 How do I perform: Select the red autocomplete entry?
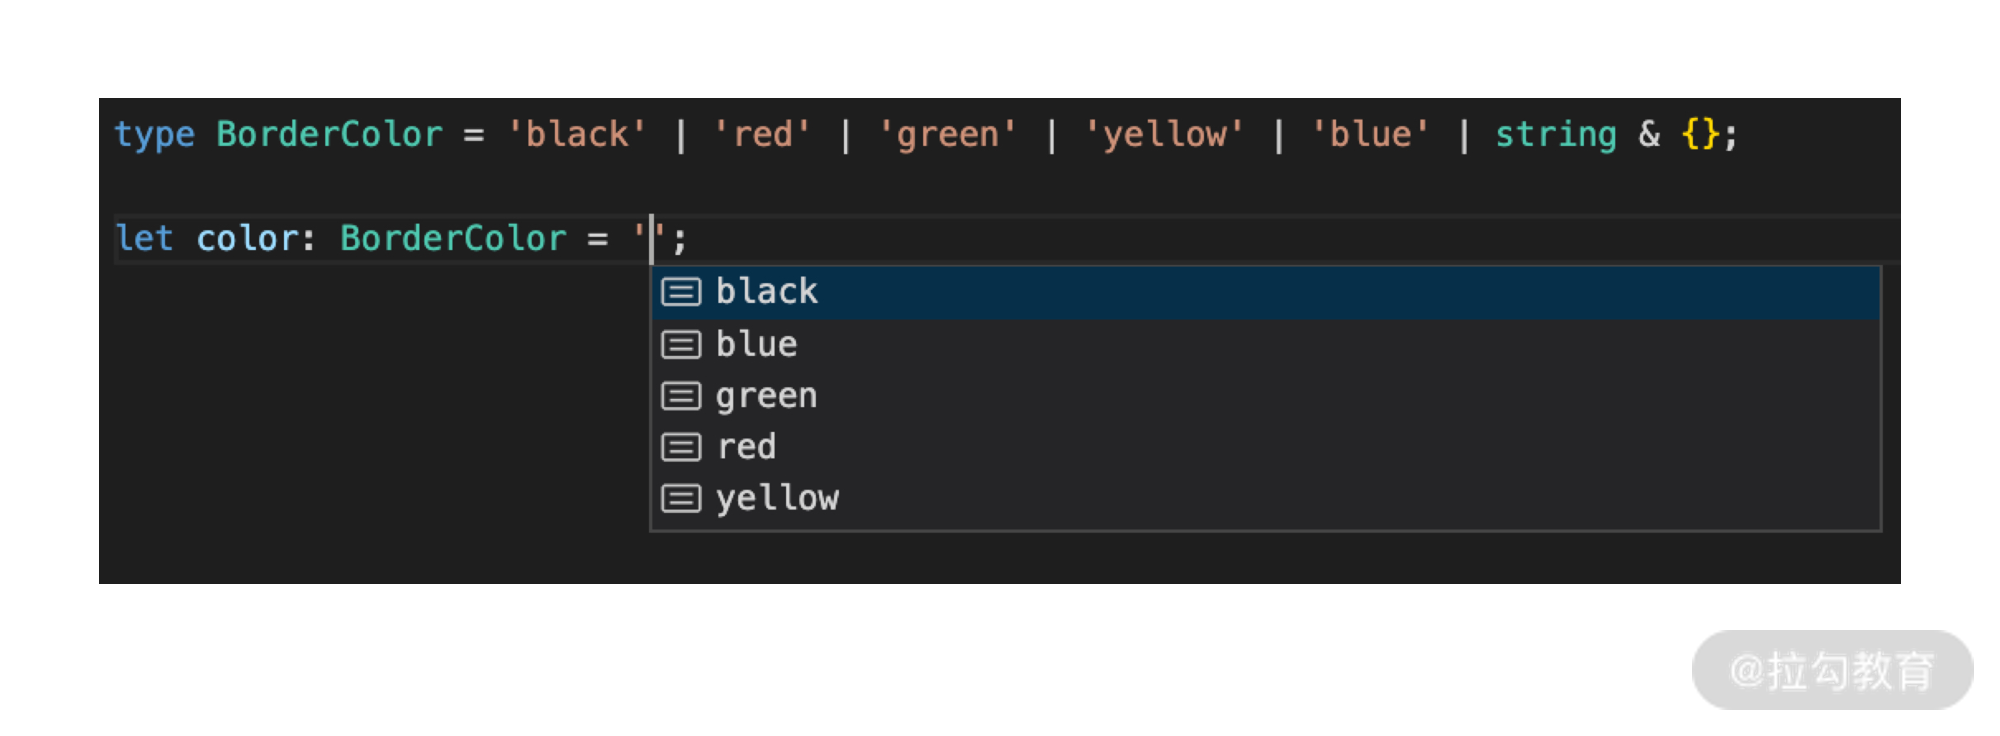[747, 447]
